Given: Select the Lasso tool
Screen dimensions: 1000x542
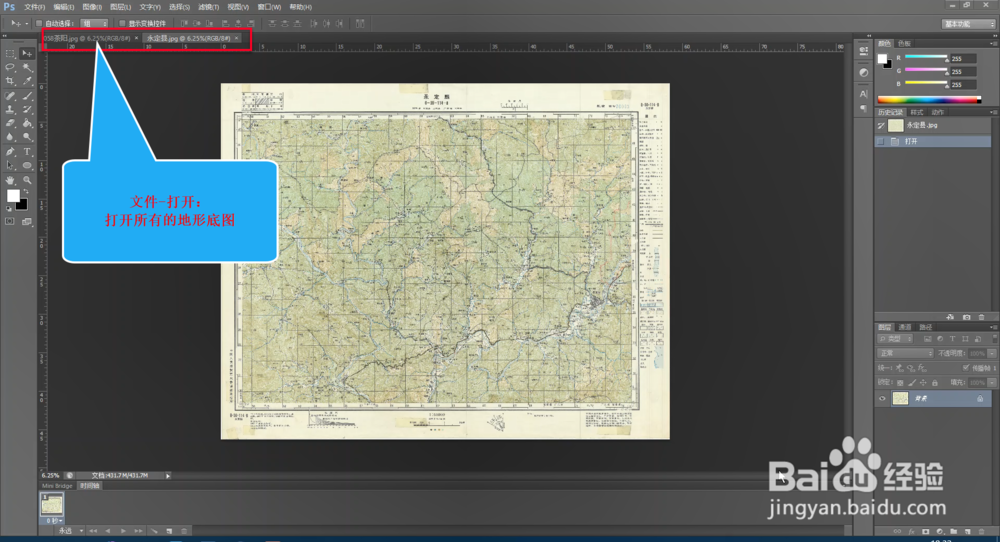Looking at the screenshot, I should point(10,67).
